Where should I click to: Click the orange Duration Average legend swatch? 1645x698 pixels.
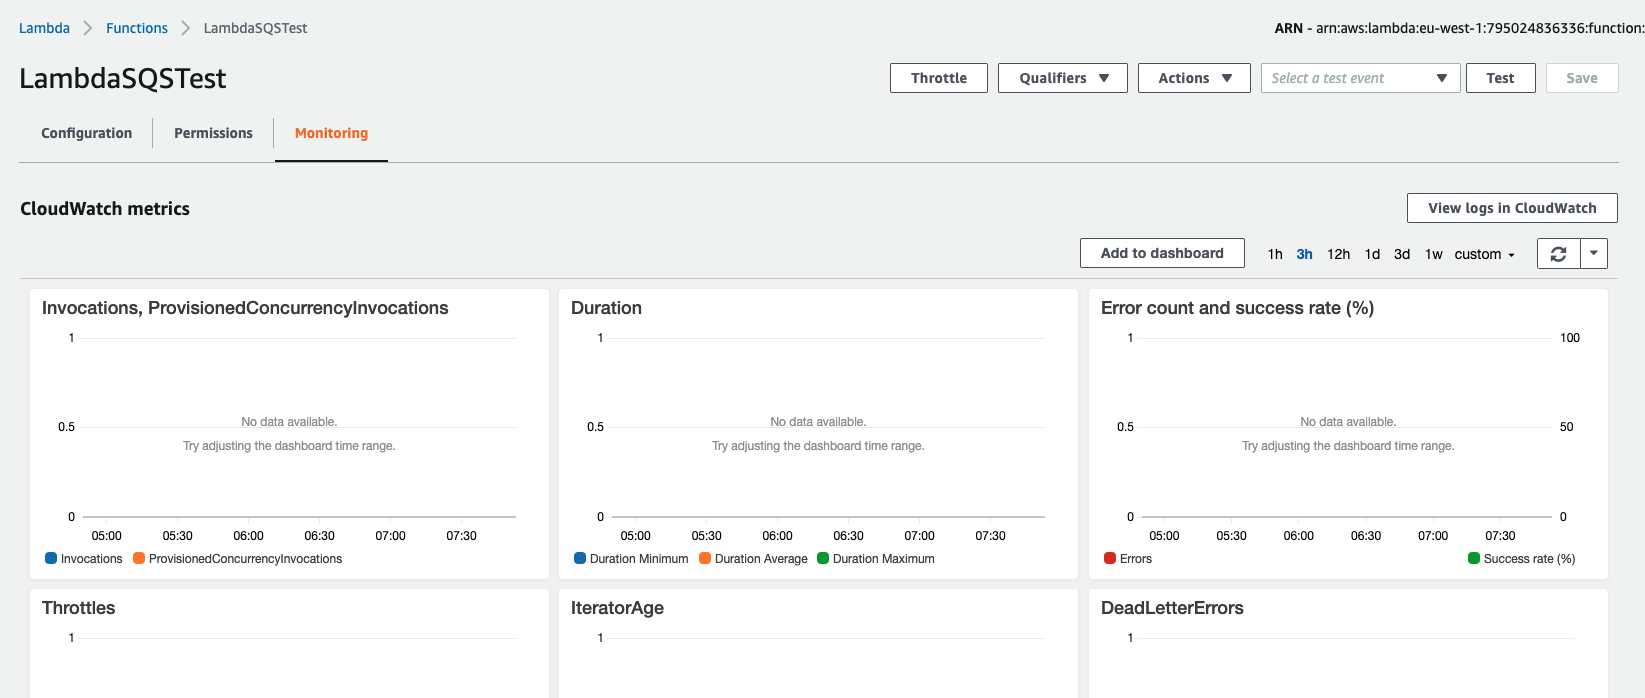coord(705,558)
